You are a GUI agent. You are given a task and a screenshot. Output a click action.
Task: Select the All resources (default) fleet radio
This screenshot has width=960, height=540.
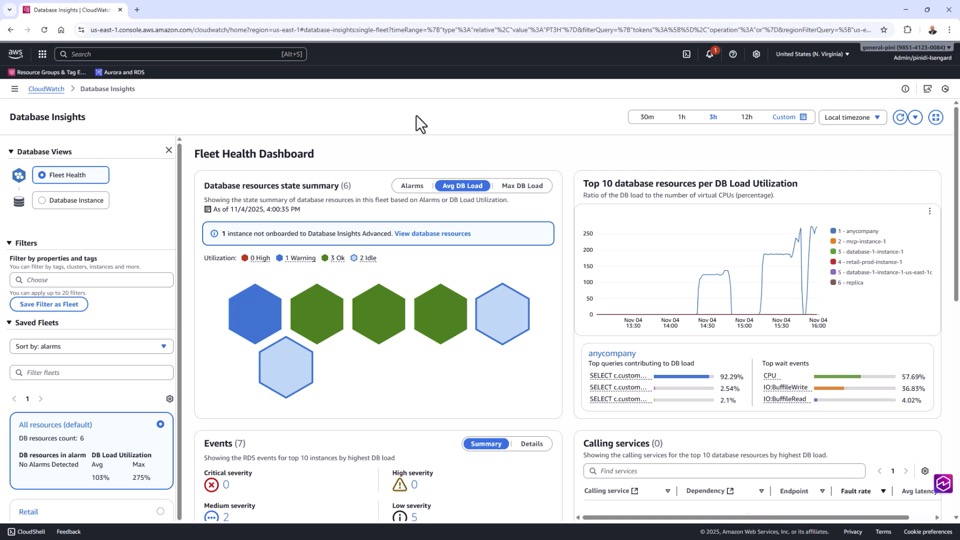[160, 424]
